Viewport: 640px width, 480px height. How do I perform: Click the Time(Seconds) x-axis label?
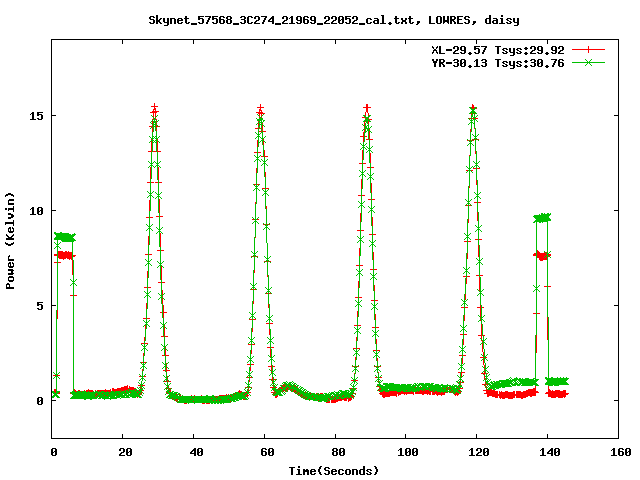(x=334, y=471)
